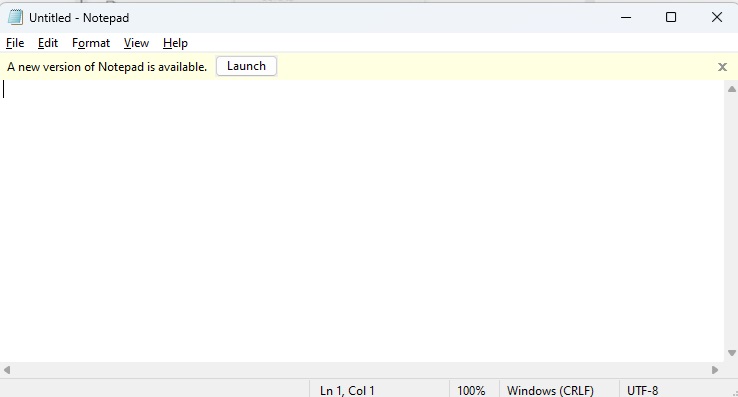Image resolution: width=738 pixels, height=397 pixels.
Task: Click the "Untitled - Notepad" title text
Action: click(x=79, y=18)
